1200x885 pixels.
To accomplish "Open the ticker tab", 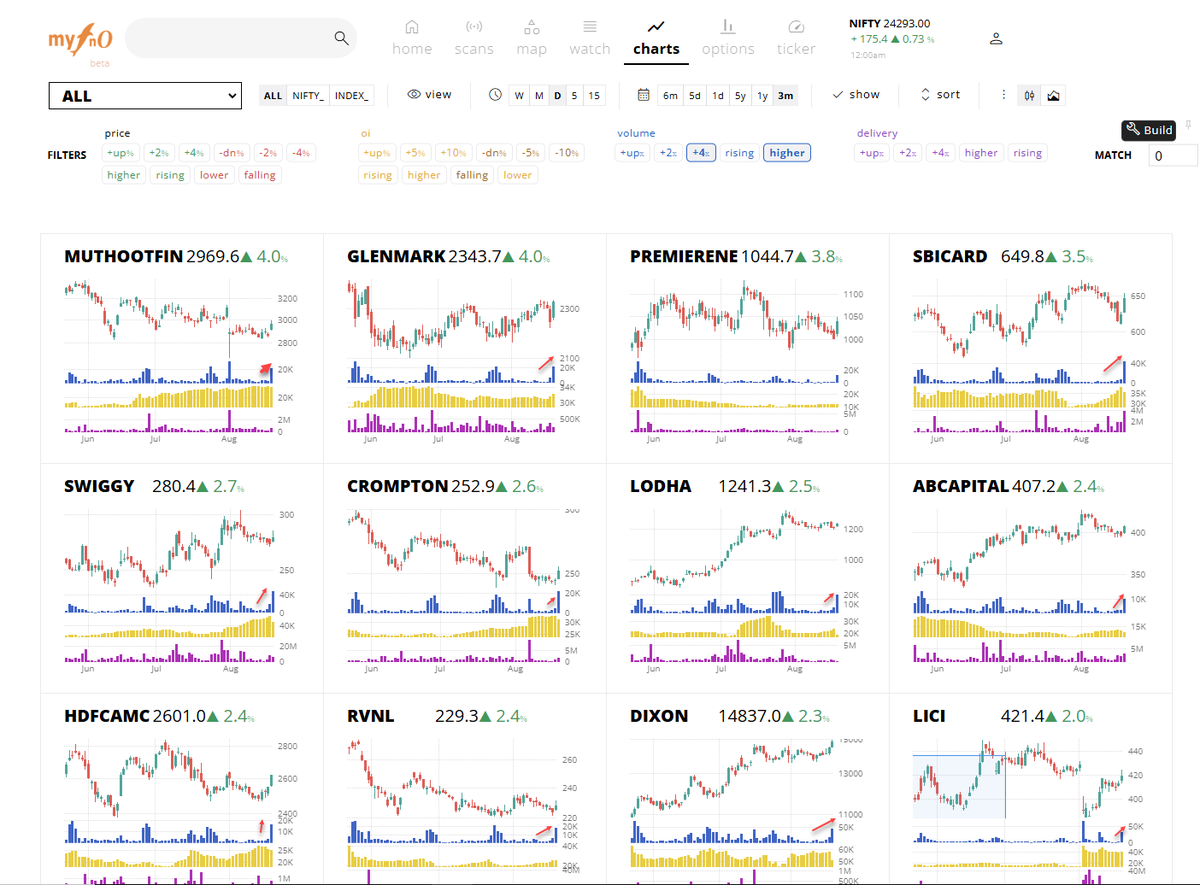I will pyautogui.click(x=796, y=38).
